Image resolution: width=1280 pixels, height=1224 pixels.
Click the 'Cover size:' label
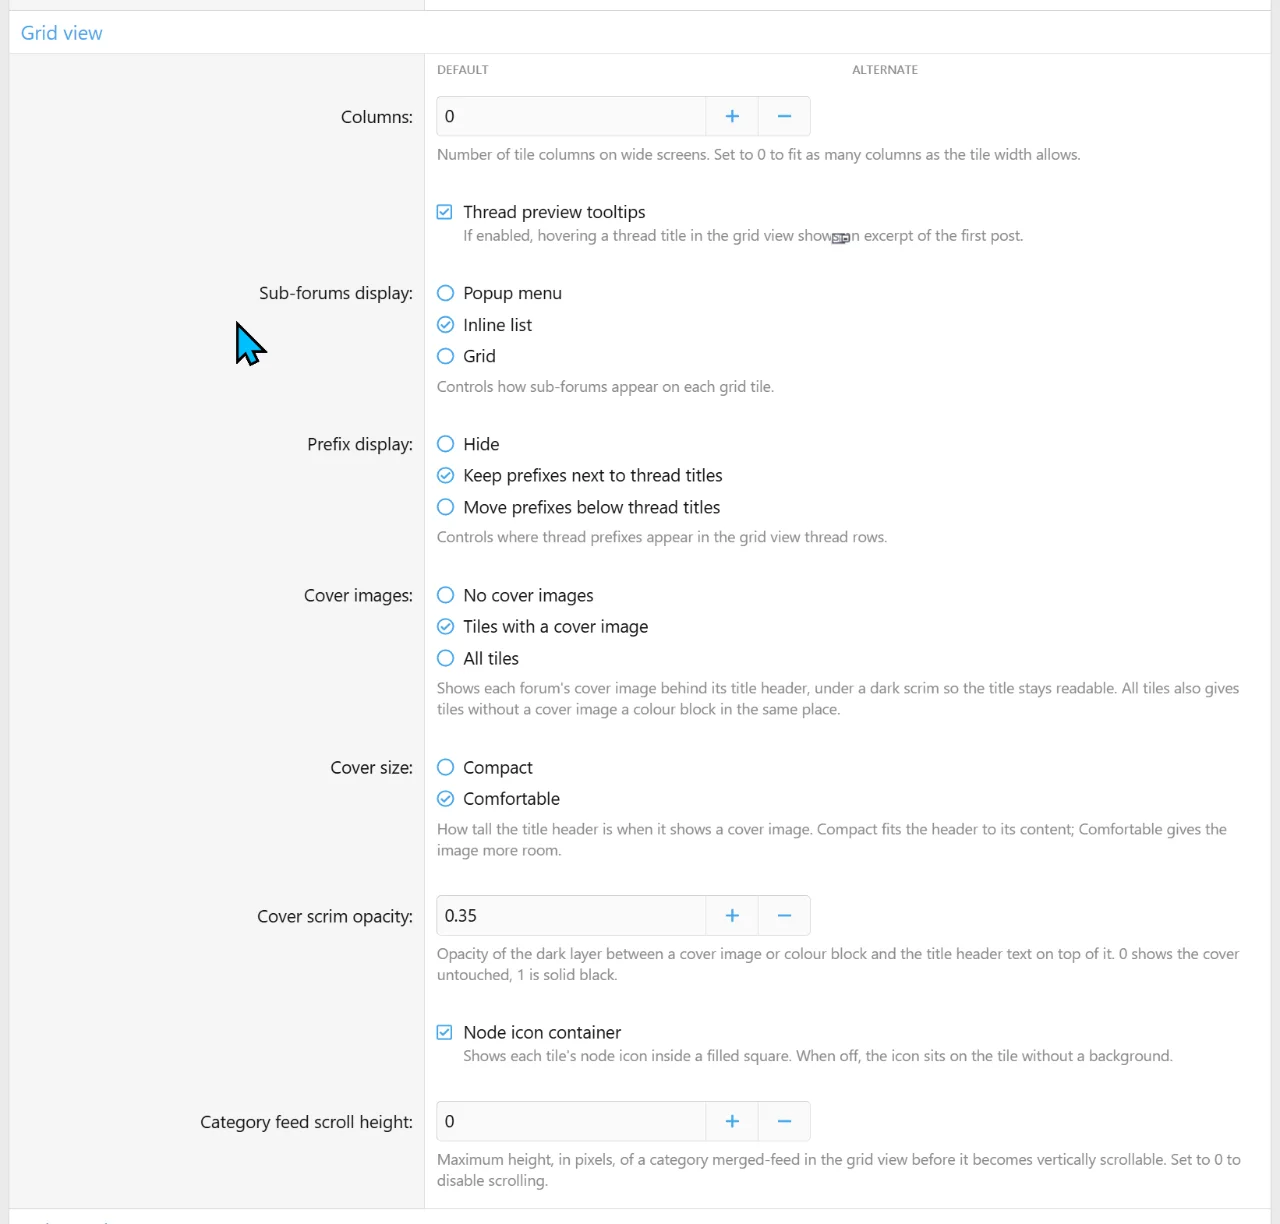(372, 767)
